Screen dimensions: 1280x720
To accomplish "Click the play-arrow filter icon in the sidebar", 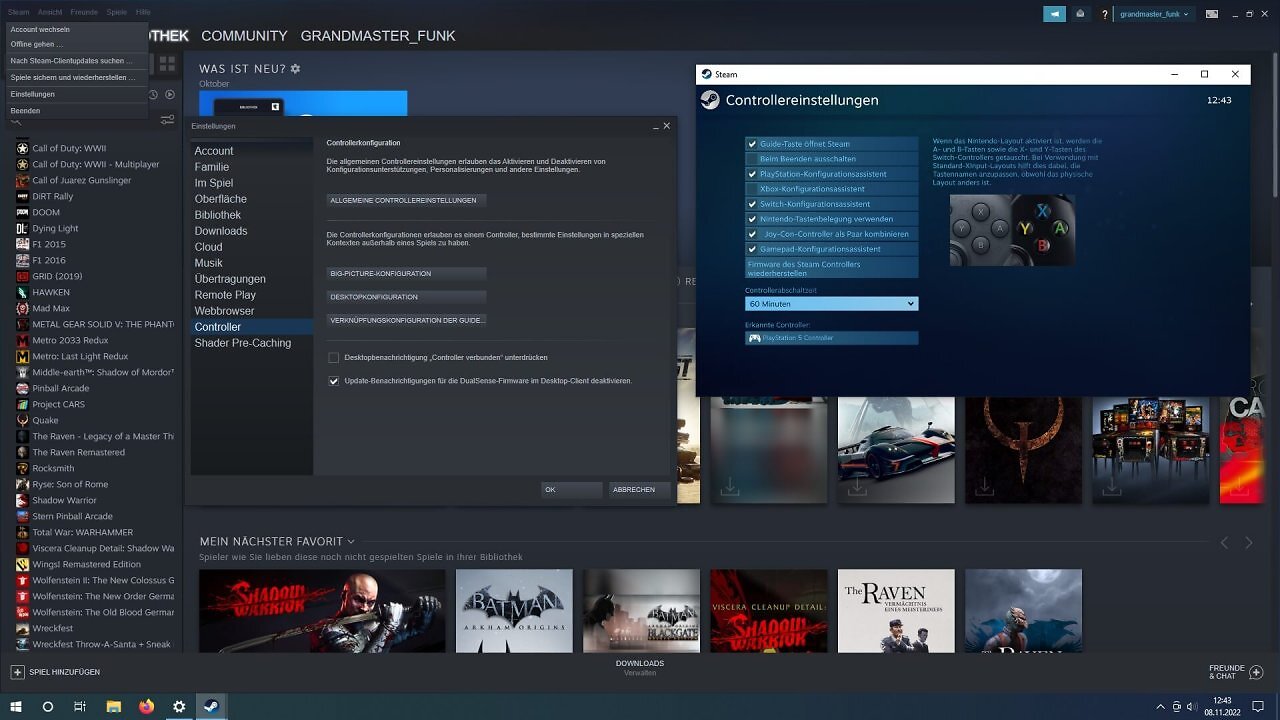I will click(170, 95).
